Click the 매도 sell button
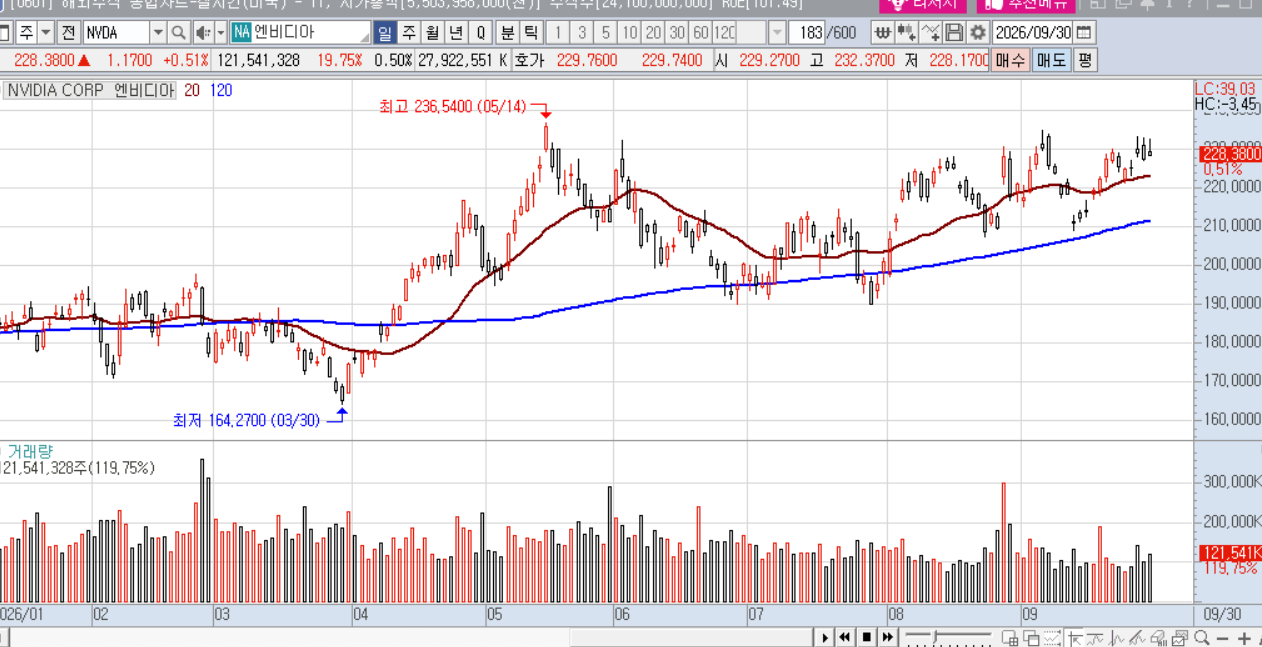This screenshot has height=647, width=1262. [x=1051, y=60]
